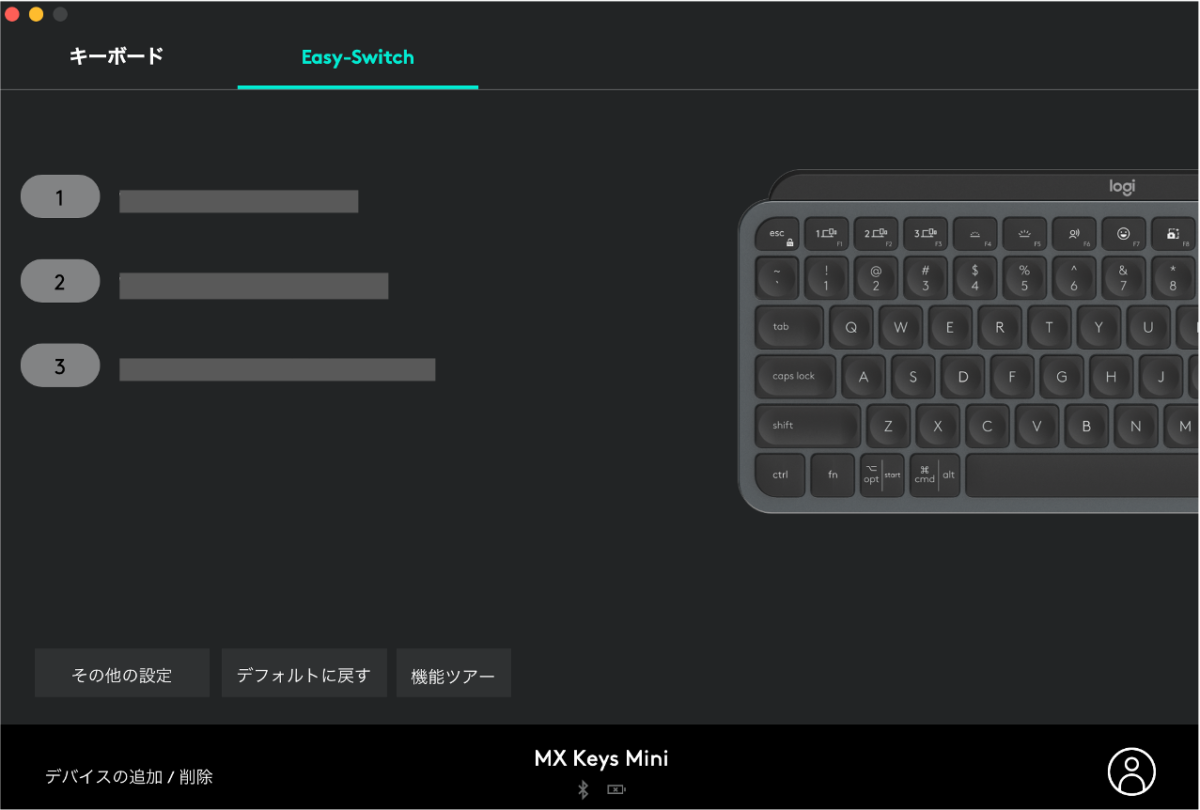1200x810 pixels.
Task: Click the logi logo on keyboard
Action: click(x=1122, y=187)
